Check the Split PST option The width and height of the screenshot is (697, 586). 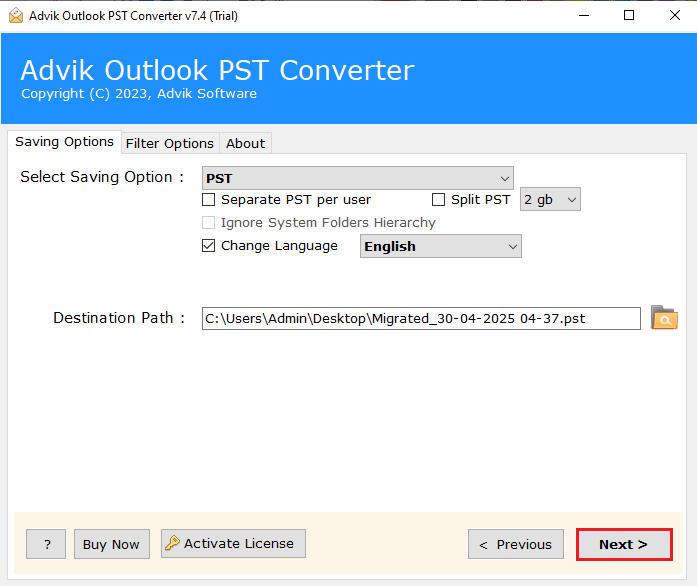(x=438, y=200)
